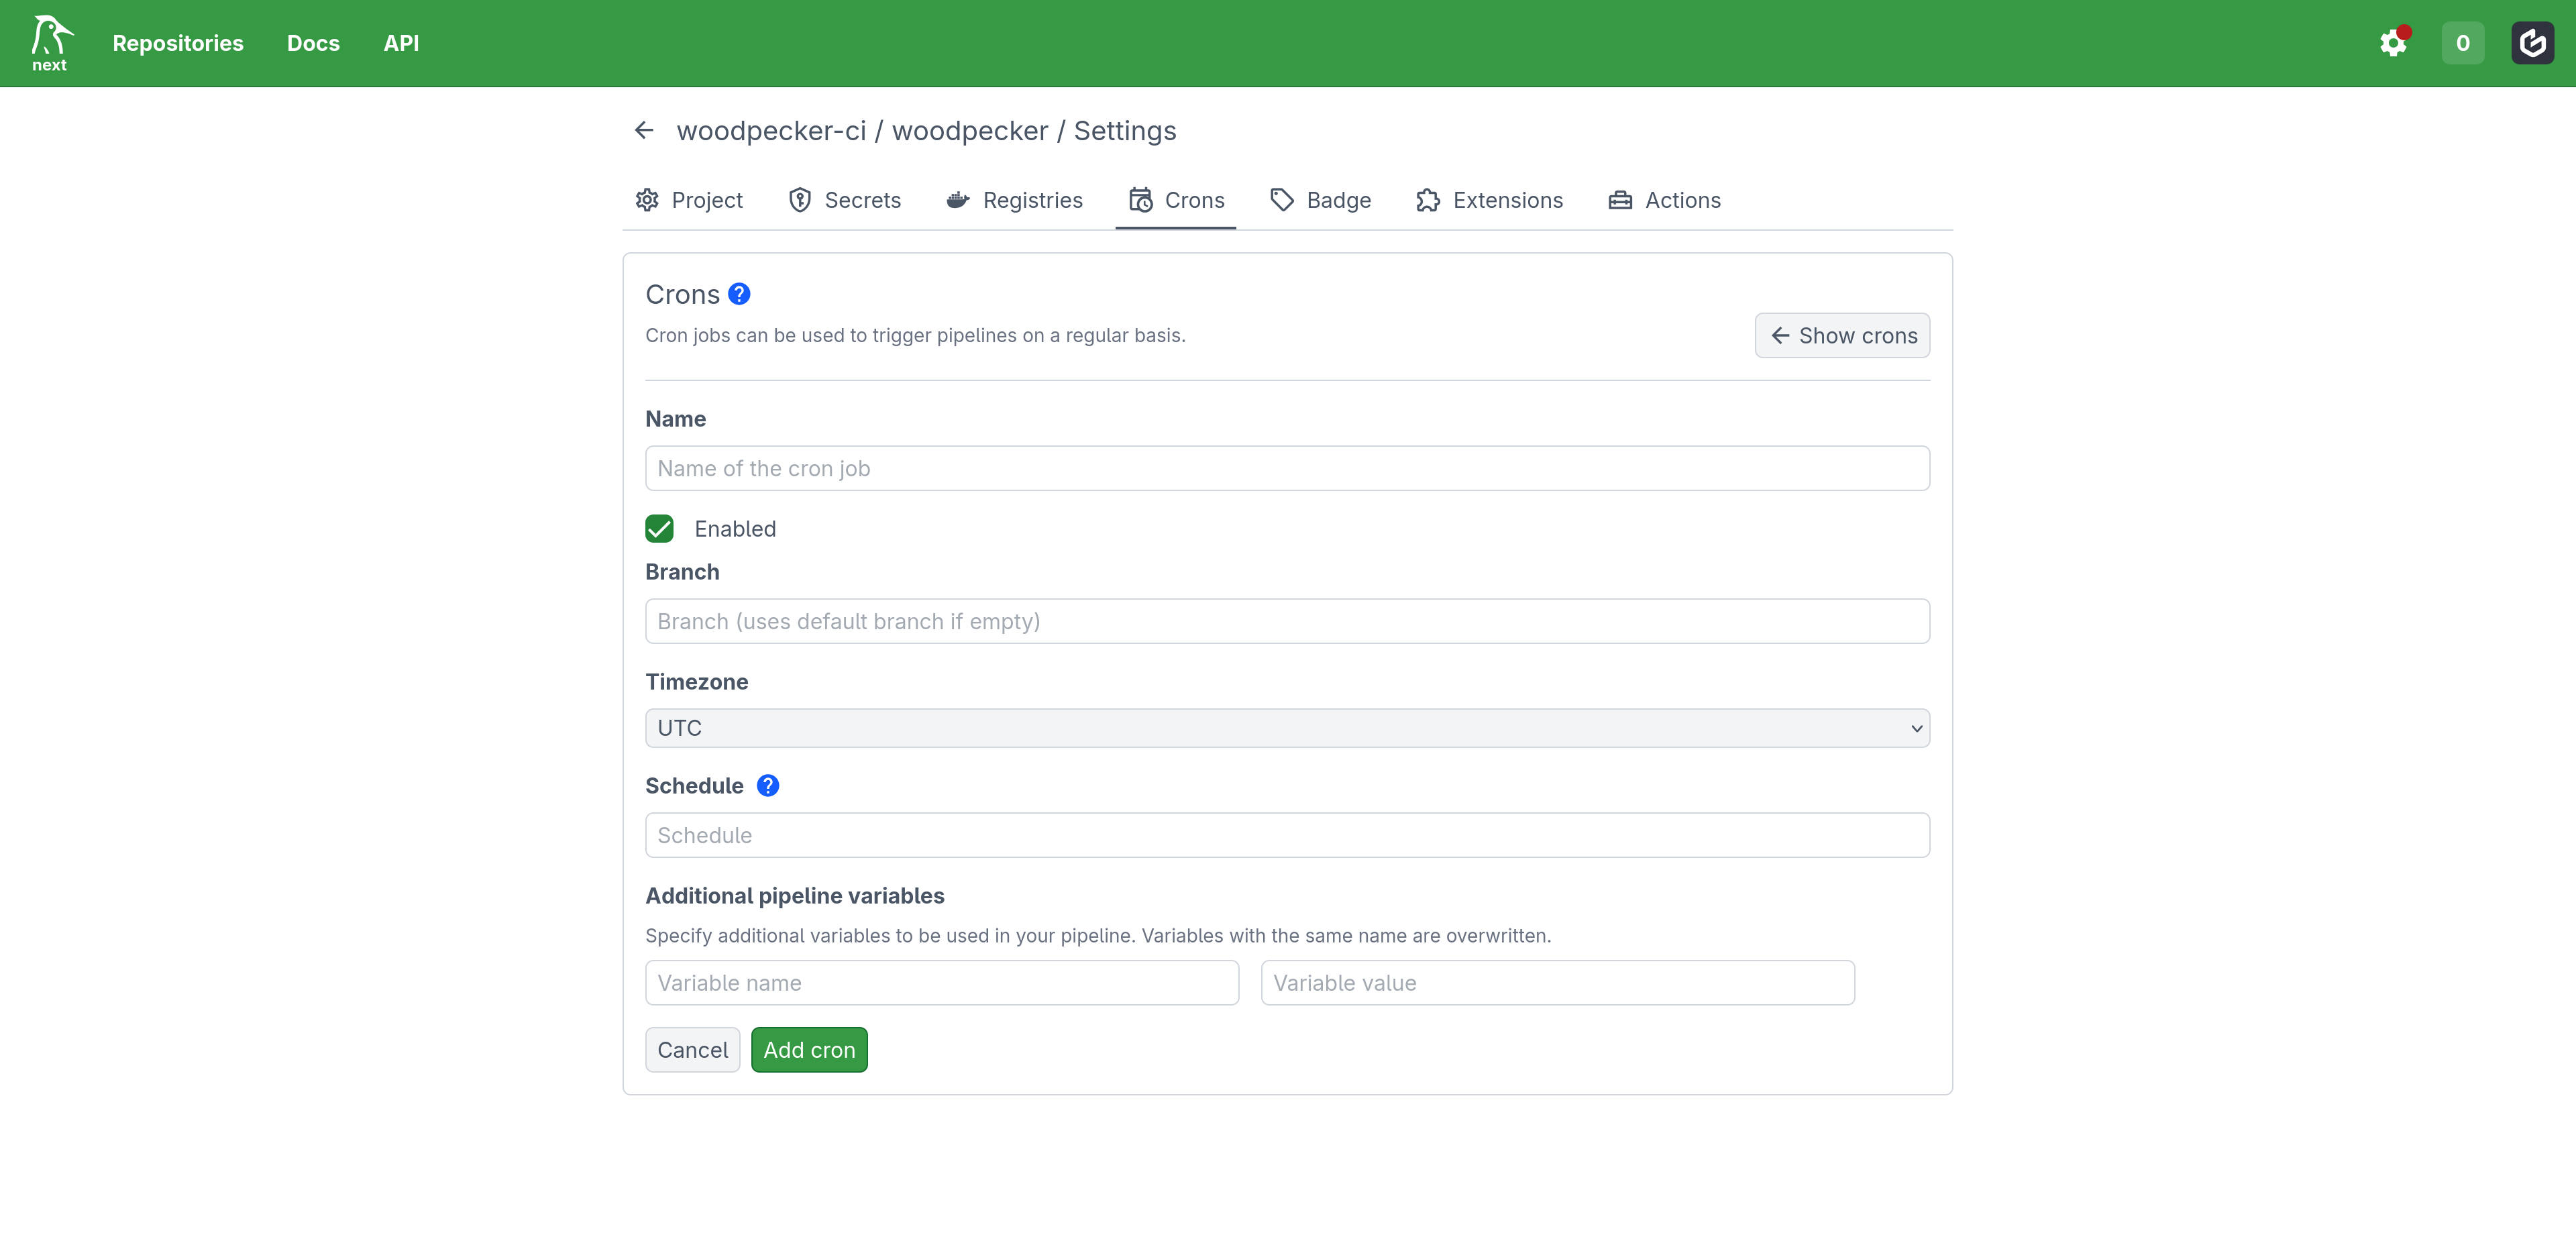Switch to the Badge tab
Viewport: 2576px width, 1245px height.
click(x=1320, y=200)
